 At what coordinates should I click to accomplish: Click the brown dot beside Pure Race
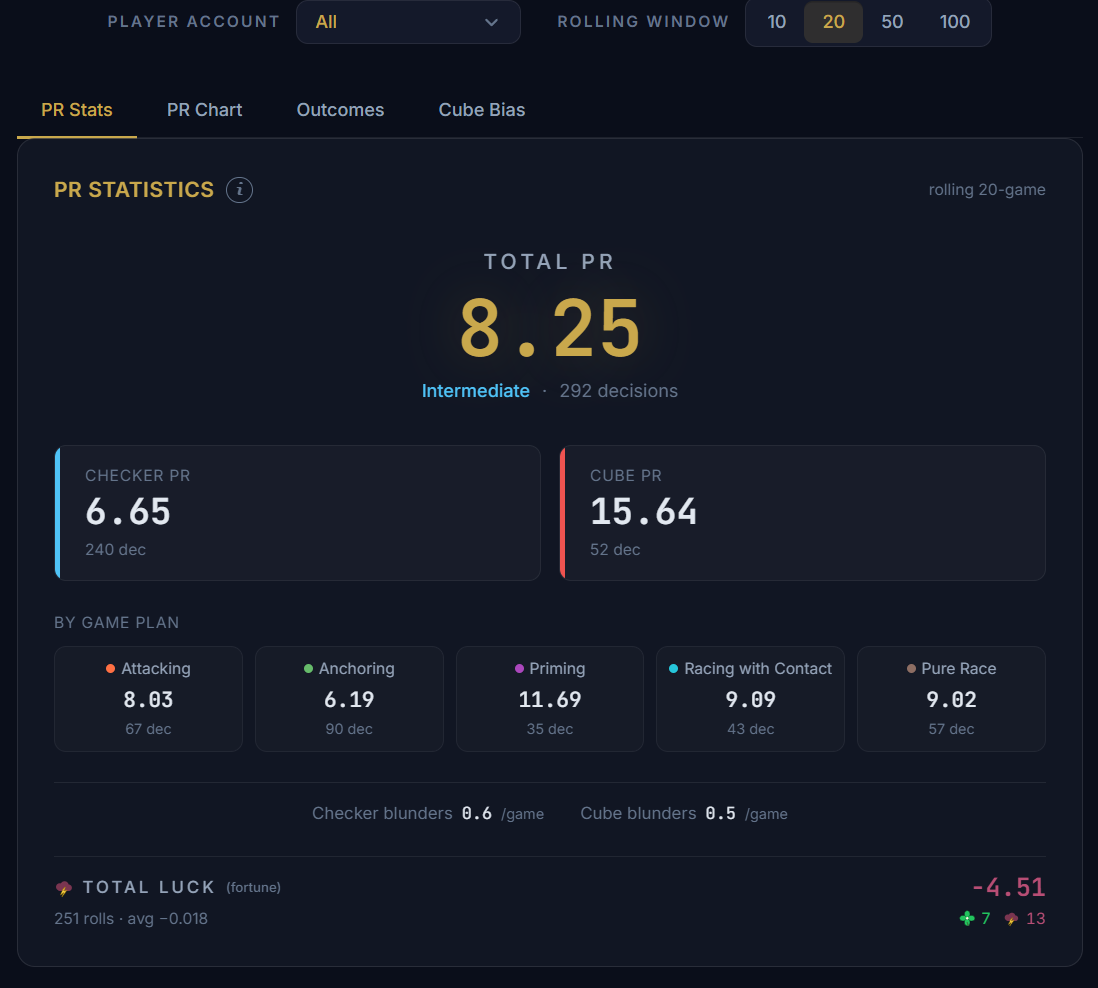click(911, 669)
